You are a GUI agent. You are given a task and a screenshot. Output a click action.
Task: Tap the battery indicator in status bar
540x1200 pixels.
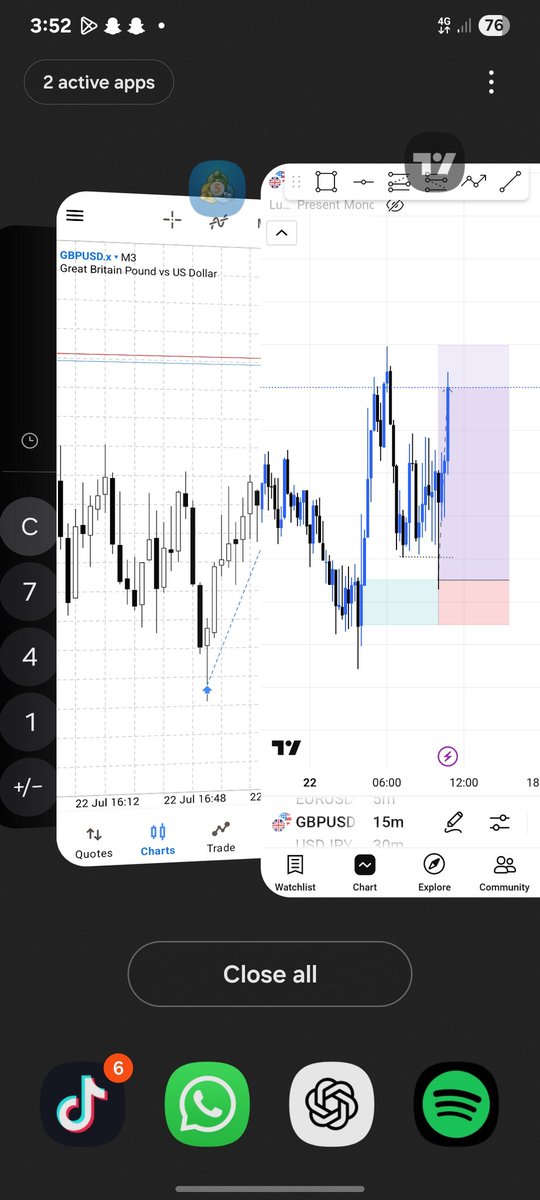point(493,26)
